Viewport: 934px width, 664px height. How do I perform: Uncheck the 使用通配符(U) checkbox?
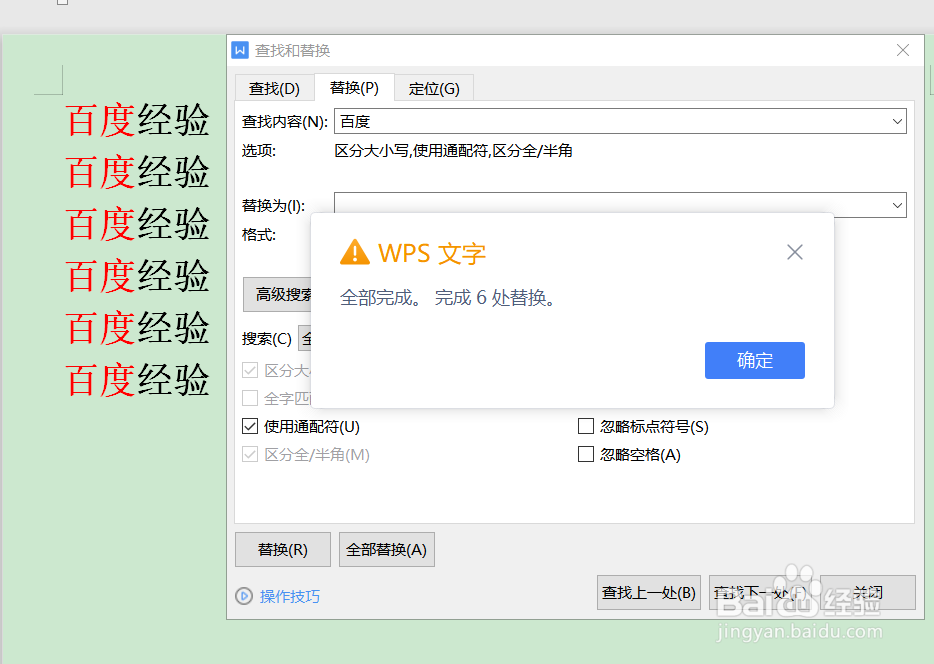point(250,426)
